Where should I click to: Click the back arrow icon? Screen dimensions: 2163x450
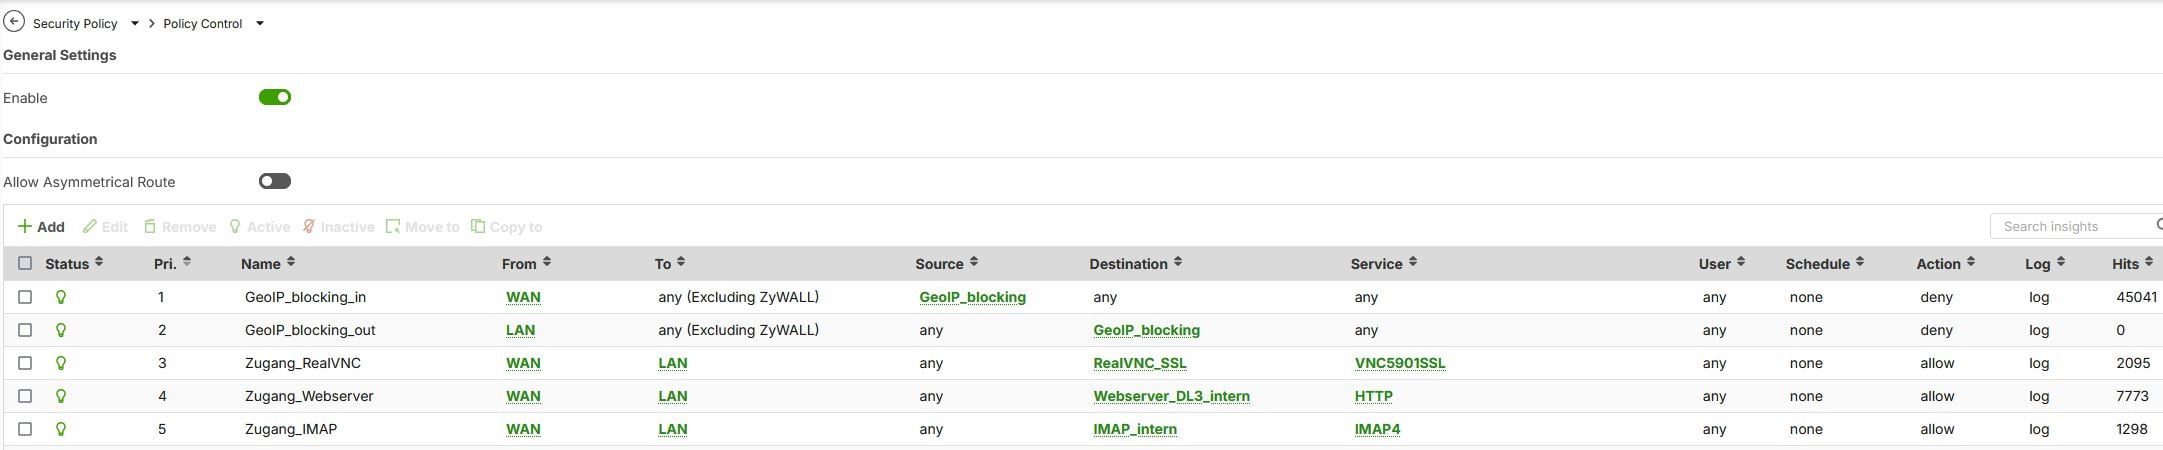(x=14, y=22)
